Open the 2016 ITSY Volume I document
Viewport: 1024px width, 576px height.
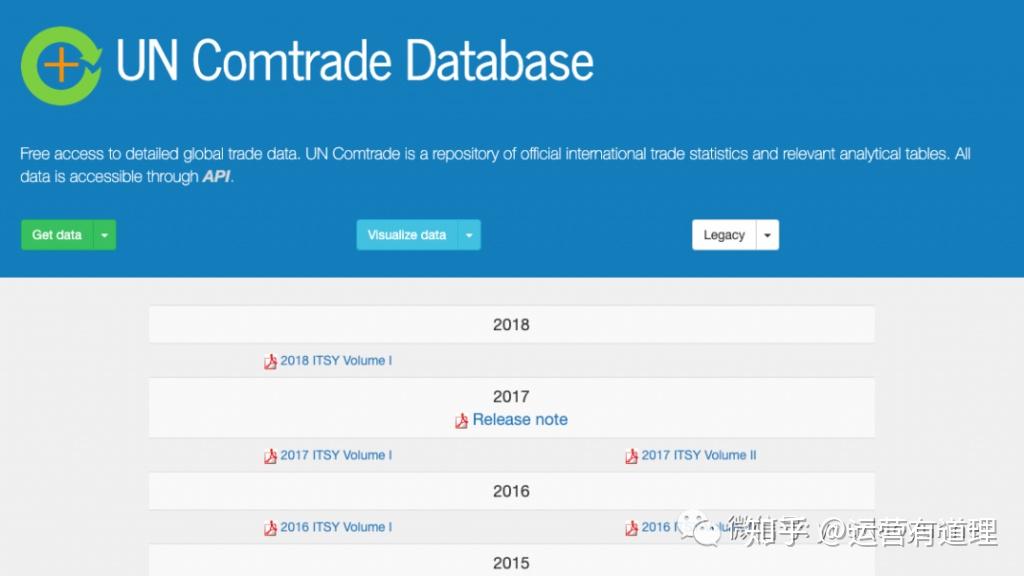click(x=334, y=527)
